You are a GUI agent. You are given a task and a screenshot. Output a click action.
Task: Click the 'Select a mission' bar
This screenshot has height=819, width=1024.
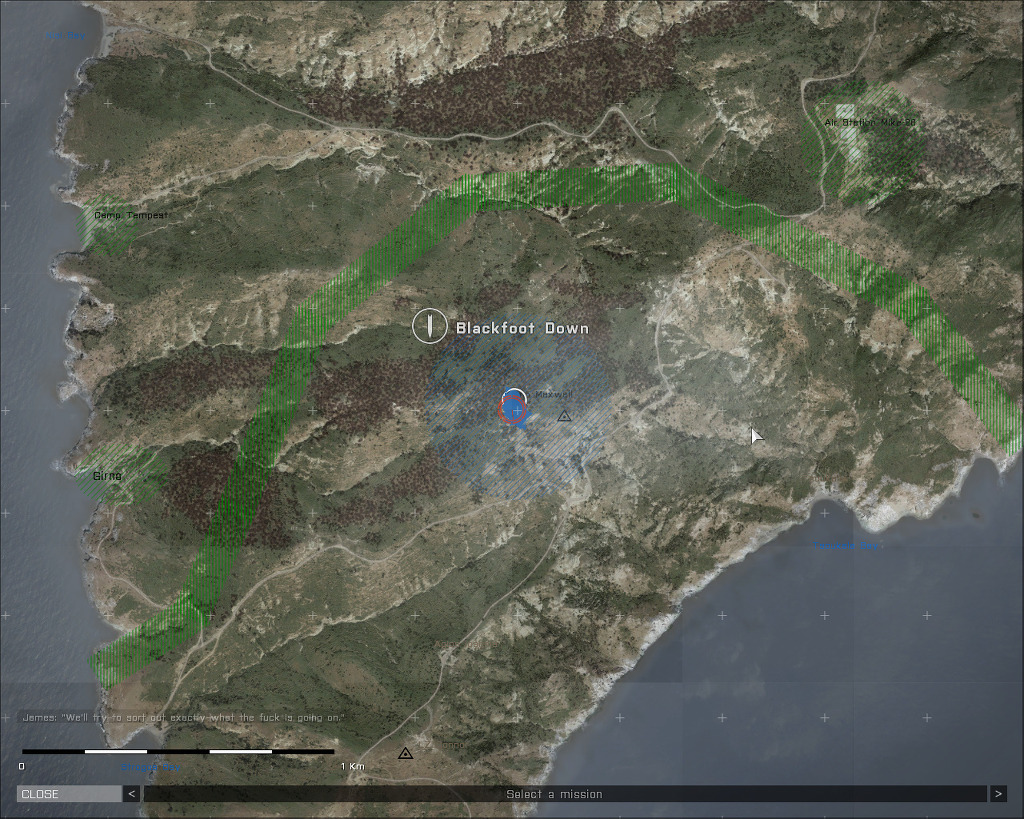pos(554,794)
